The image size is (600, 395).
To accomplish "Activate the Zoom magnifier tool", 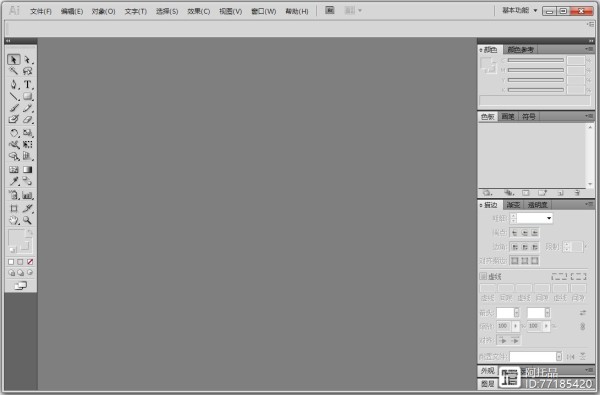I will tap(27, 220).
